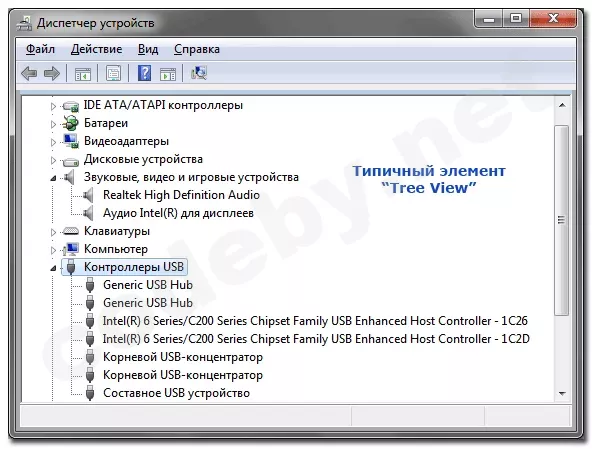Screen dimensions: 592x449
Task: Click the IDE ATA/ATAPI controllers icon
Action: tap(71, 106)
